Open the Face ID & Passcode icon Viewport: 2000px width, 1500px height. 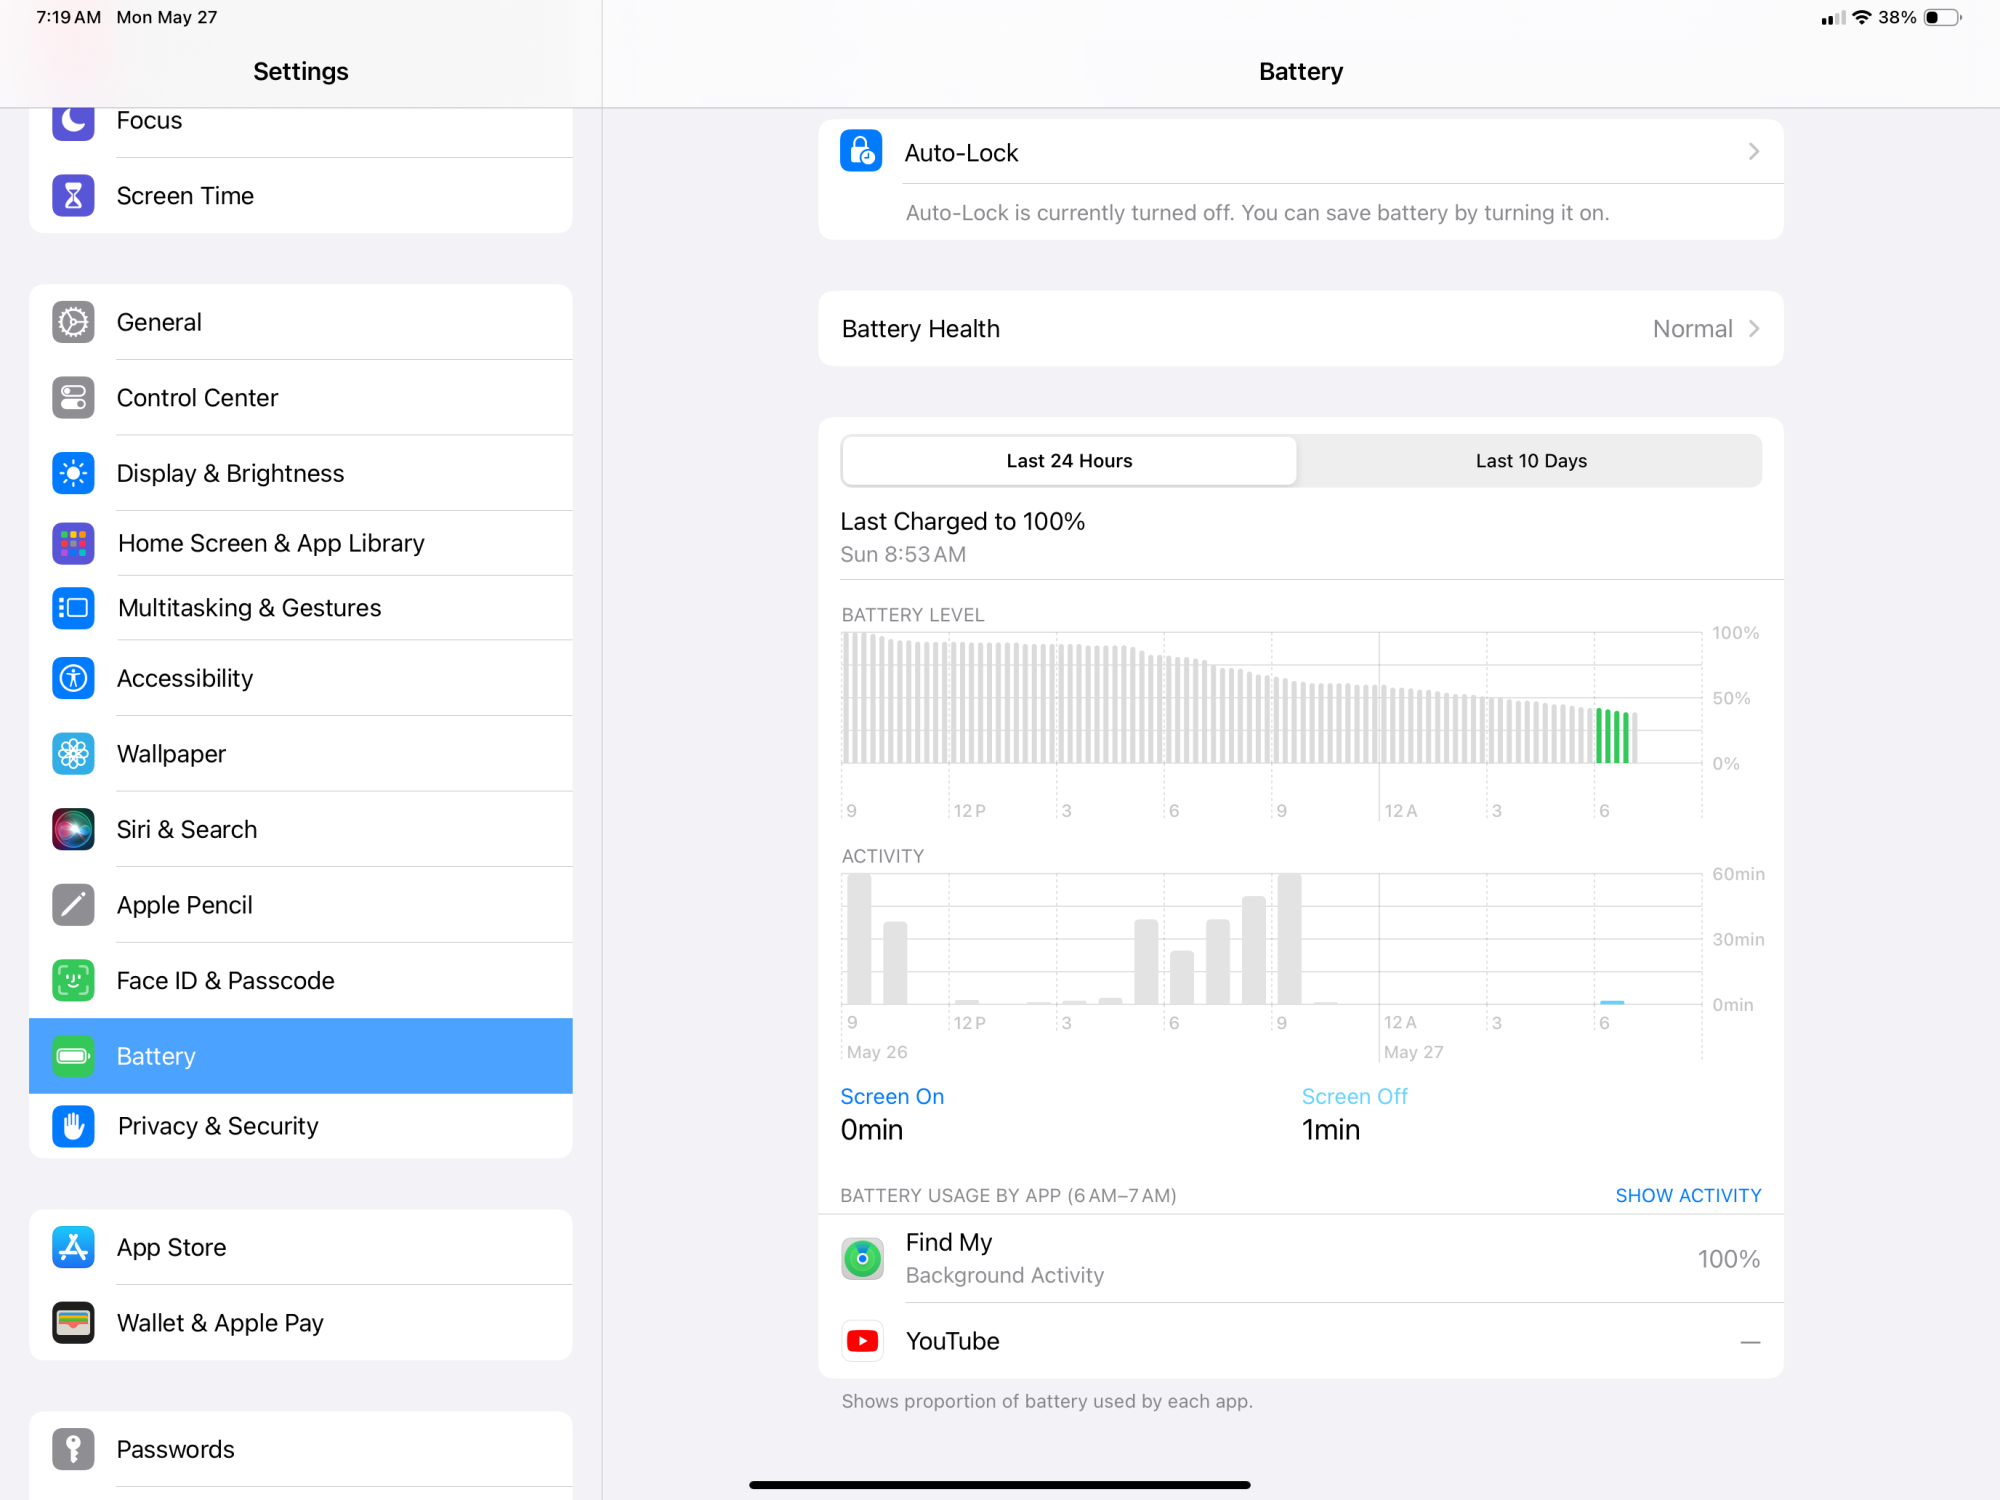coord(73,980)
